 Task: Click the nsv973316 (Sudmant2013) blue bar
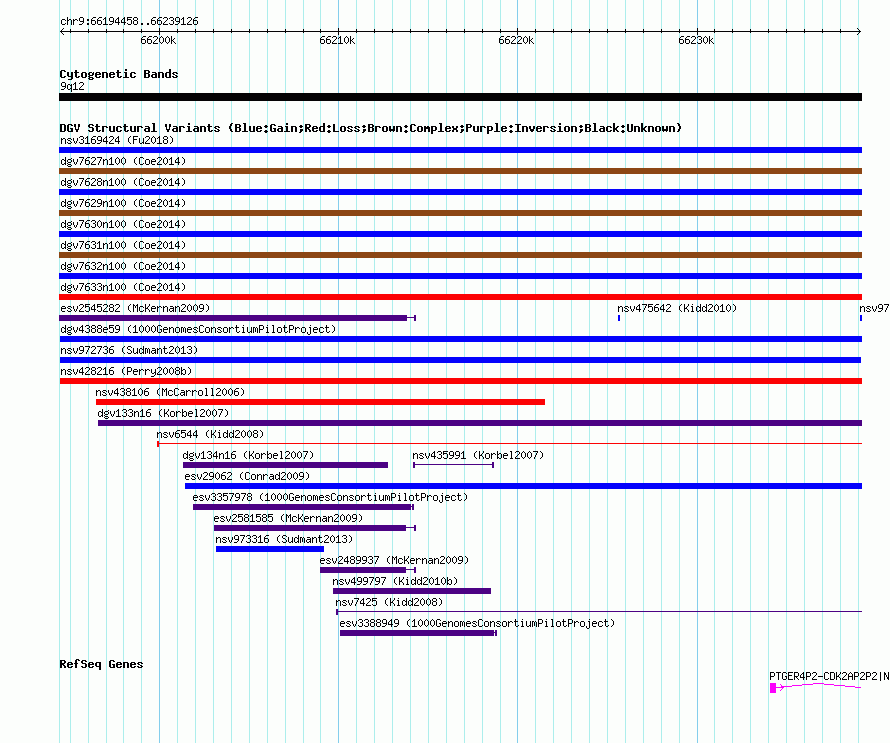pyautogui.click(x=270, y=549)
